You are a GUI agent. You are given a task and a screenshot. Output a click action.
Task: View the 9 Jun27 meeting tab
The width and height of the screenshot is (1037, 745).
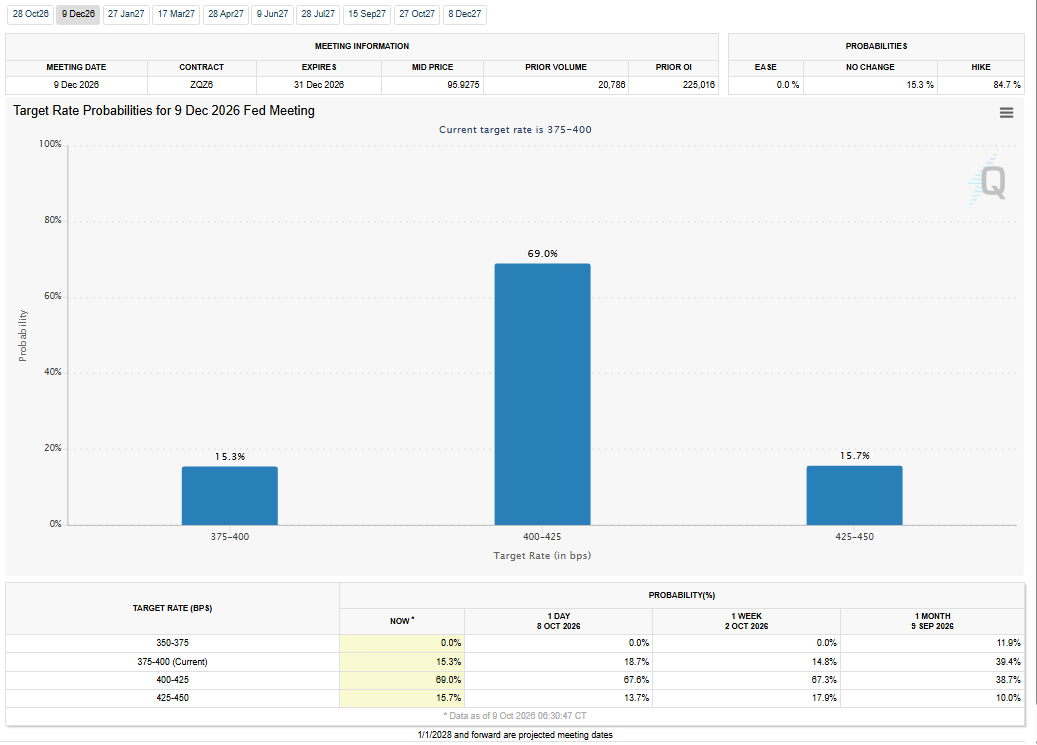[272, 14]
